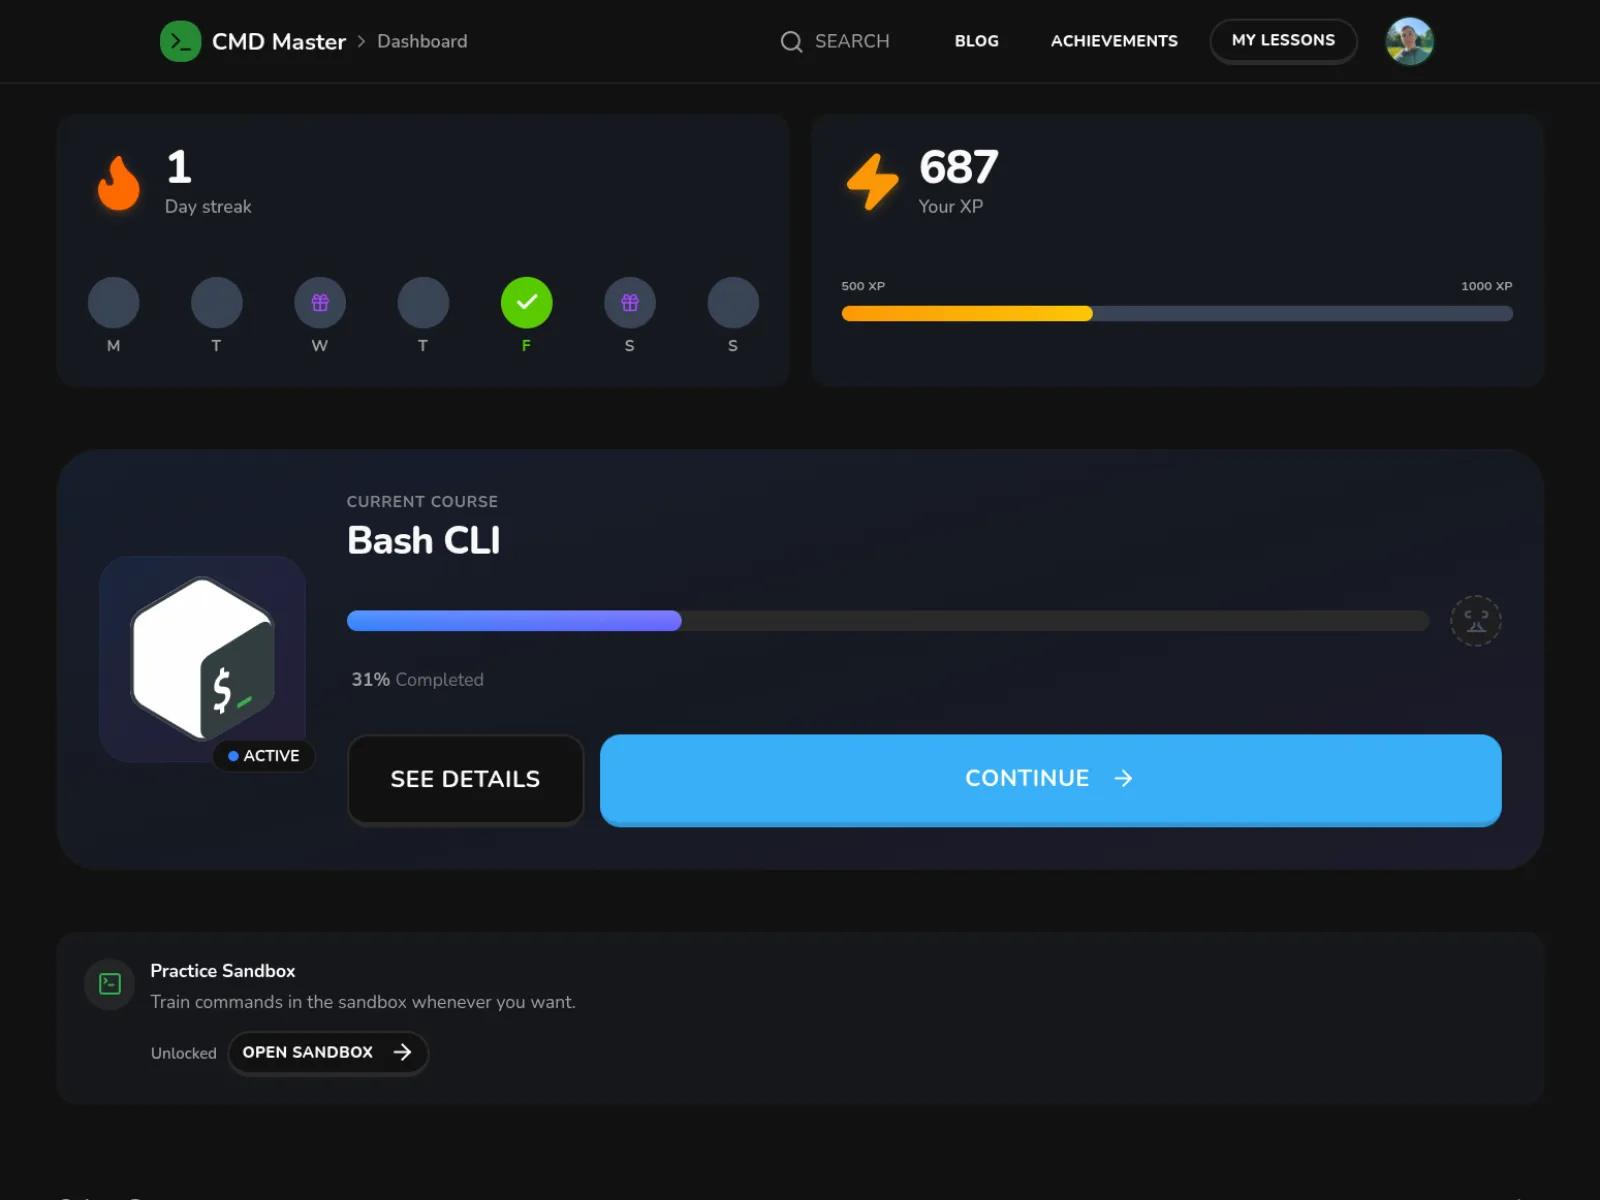
Task: Click the Bash CLI course cube thumbnail
Action: click(x=202, y=659)
